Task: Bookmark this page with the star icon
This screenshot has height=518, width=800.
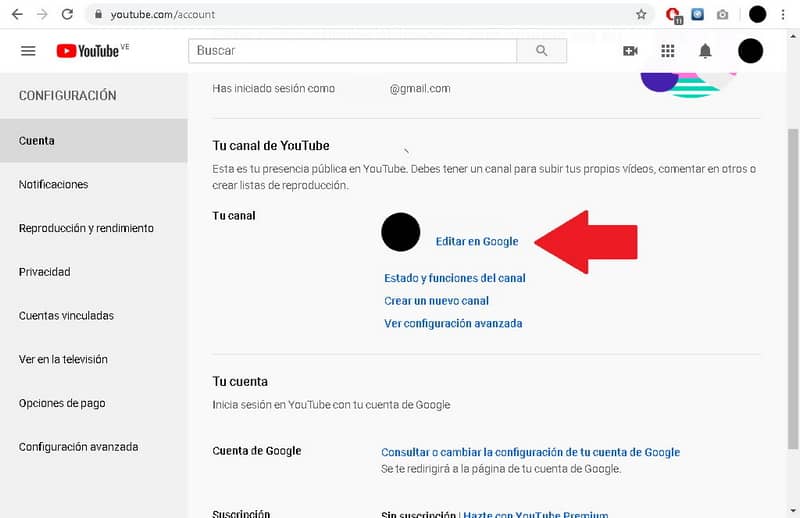Action: point(641,14)
